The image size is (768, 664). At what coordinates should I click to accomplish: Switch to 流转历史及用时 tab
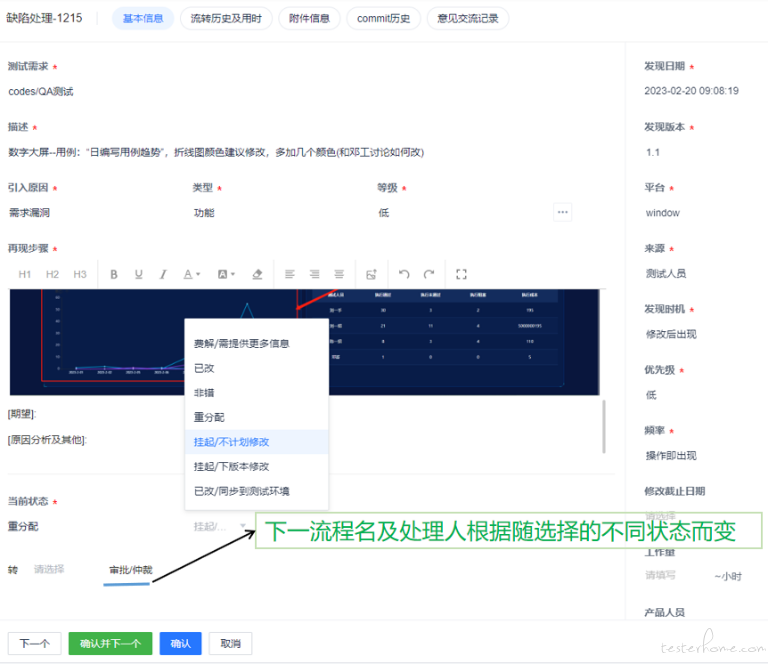click(225, 18)
